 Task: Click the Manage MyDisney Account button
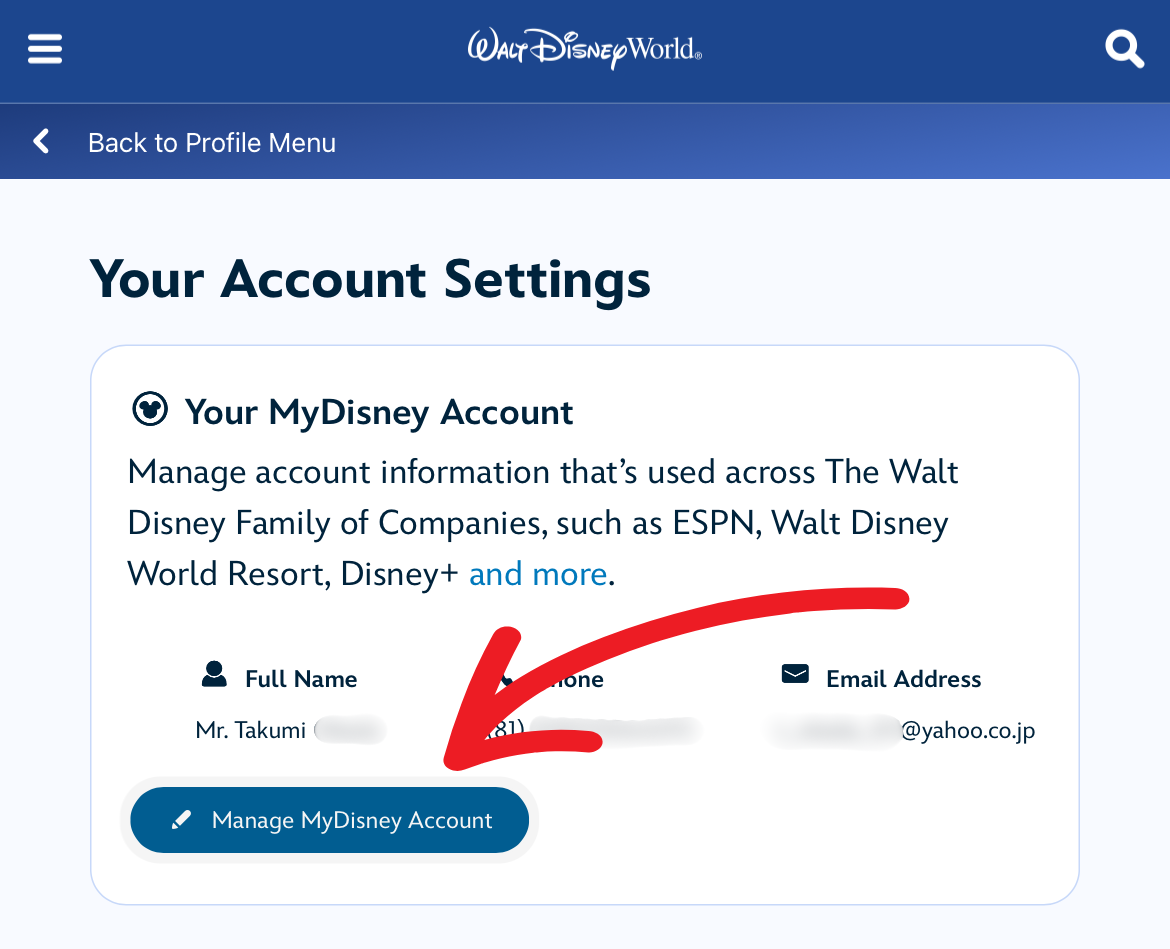[x=330, y=820]
